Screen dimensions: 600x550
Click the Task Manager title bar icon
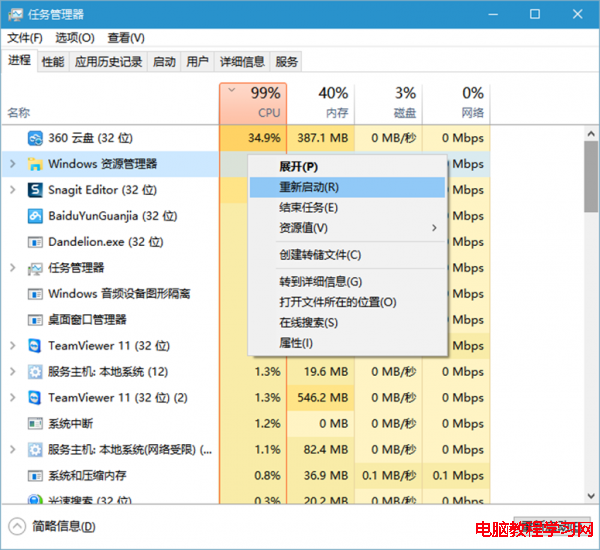[16, 15]
